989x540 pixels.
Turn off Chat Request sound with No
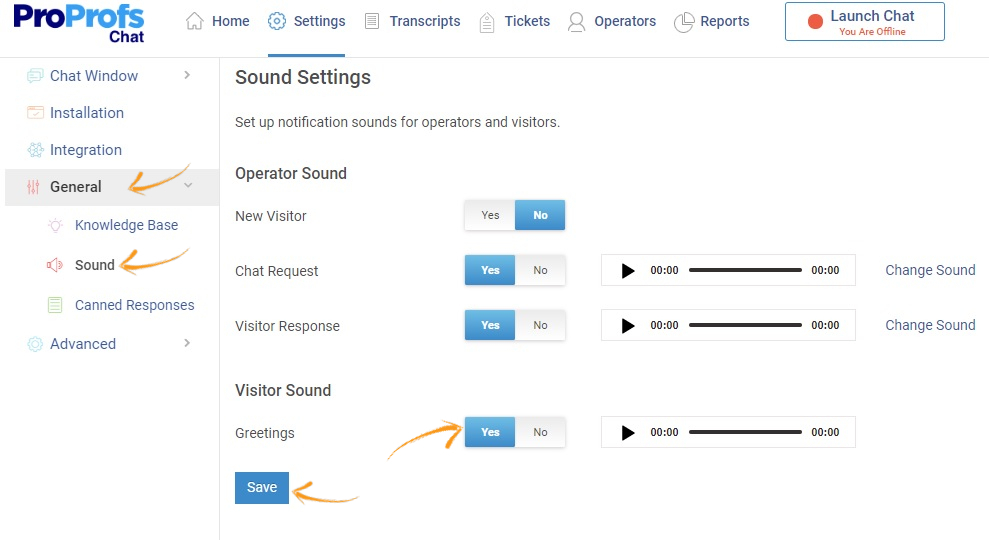click(540, 270)
